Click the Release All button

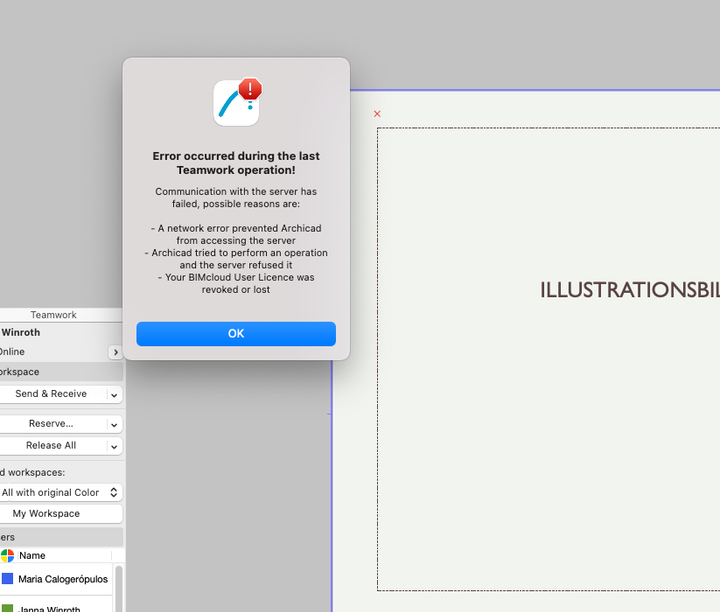51,446
